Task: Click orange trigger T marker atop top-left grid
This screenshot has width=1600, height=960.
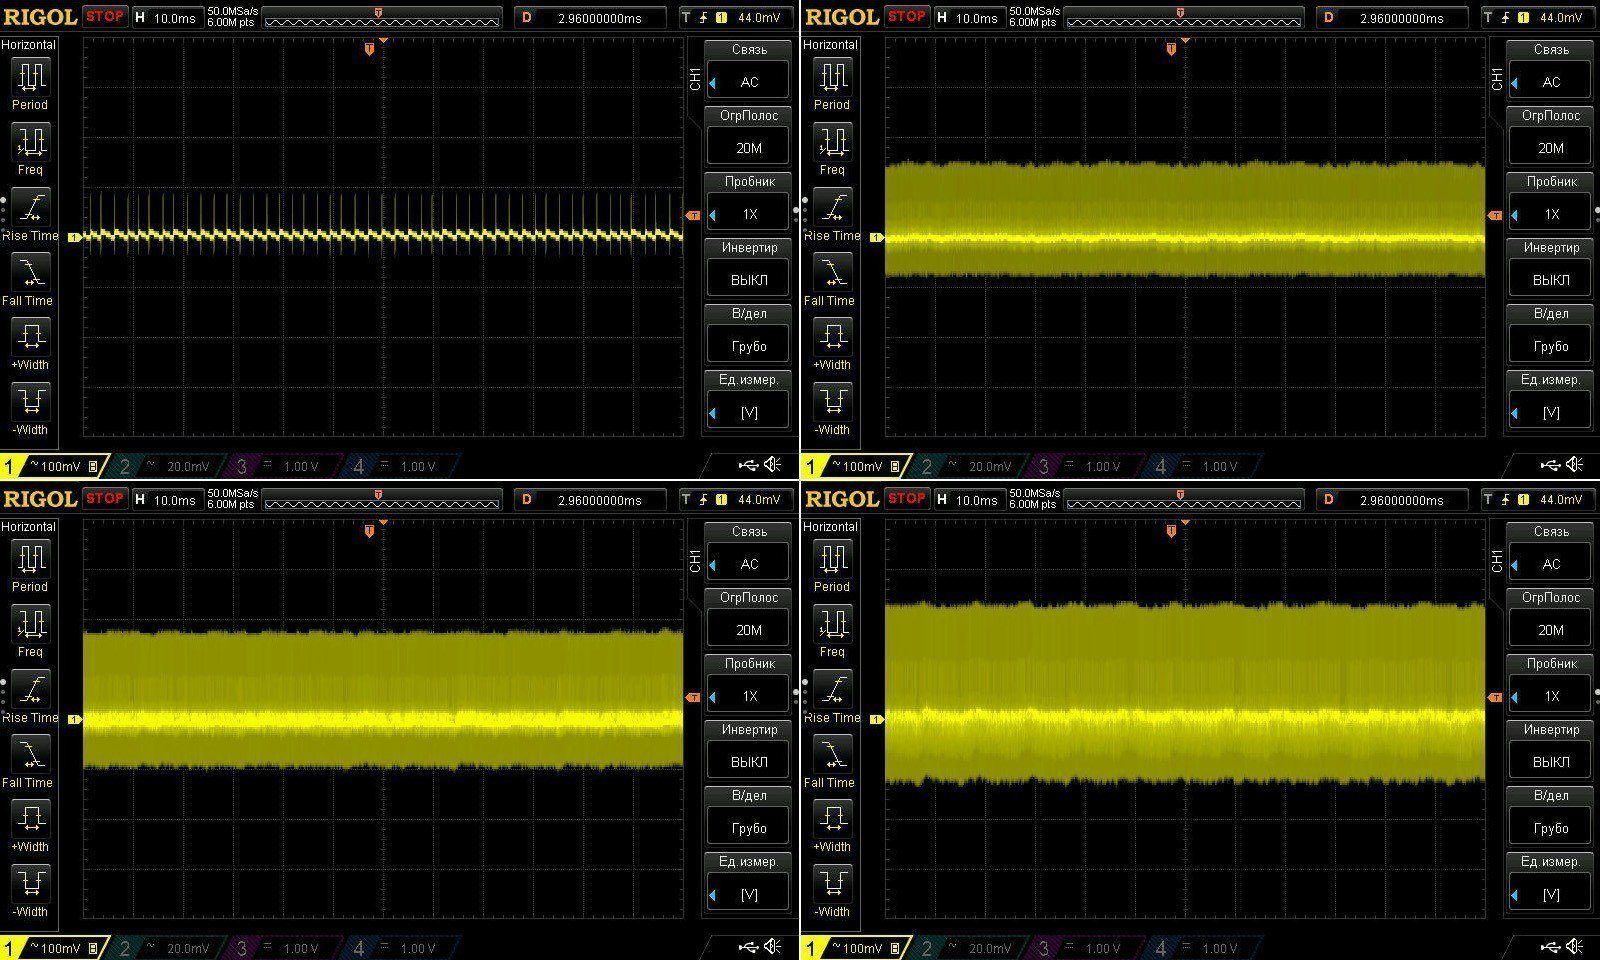Action: (370, 49)
